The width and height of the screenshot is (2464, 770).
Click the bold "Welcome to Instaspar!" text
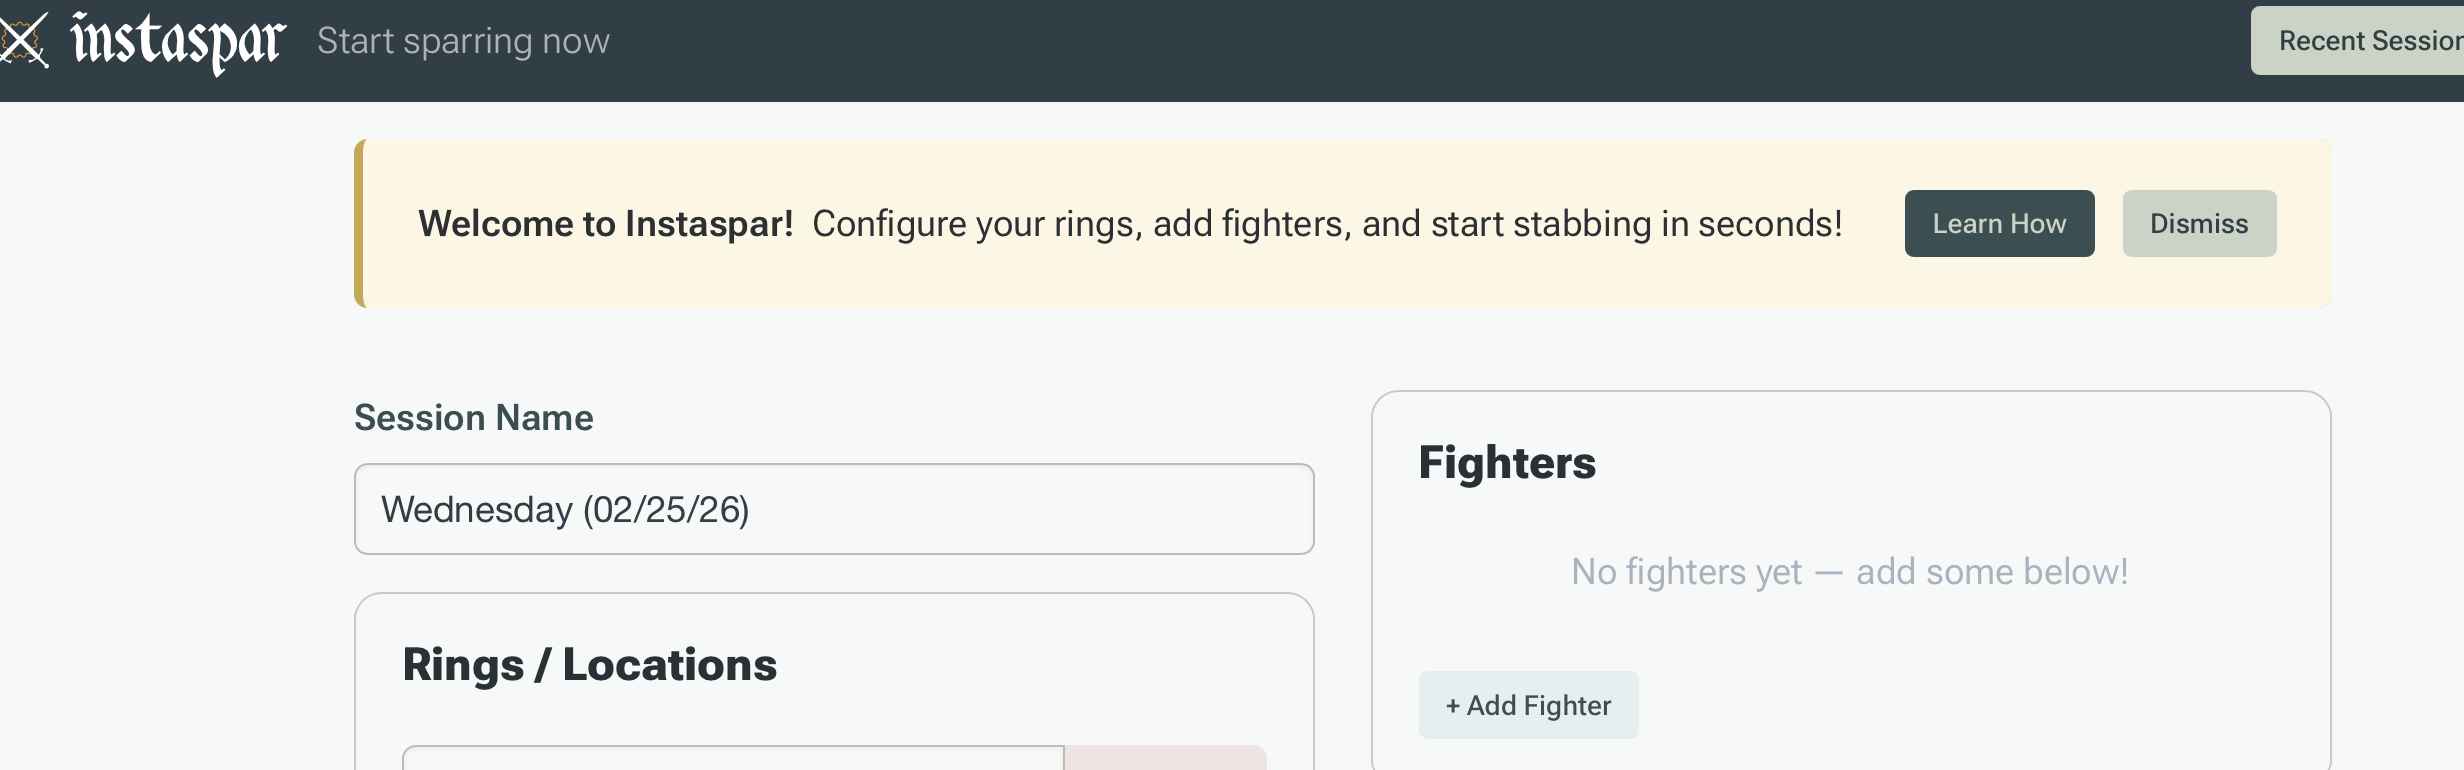pos(605,224)
